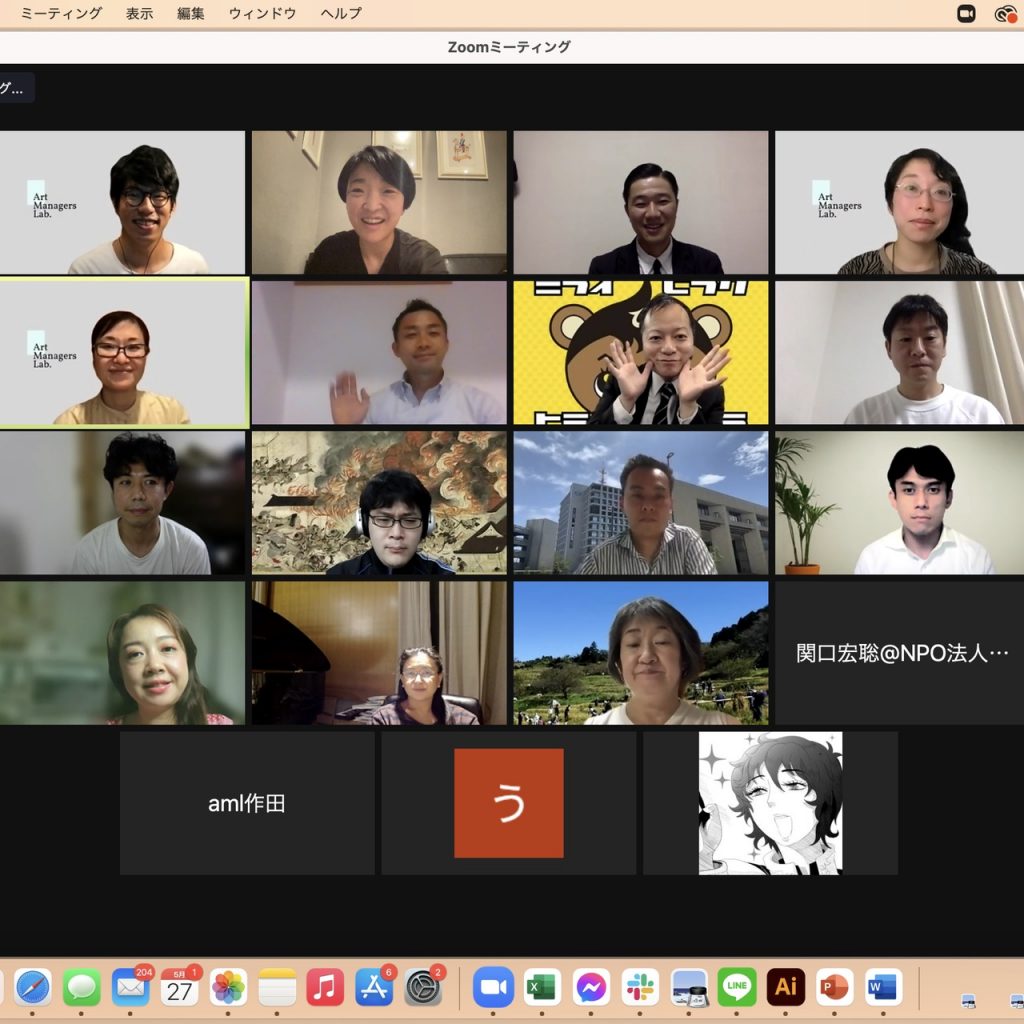Open the Calendar icon showing 27

pyautogui.click(x=180, y=987)
